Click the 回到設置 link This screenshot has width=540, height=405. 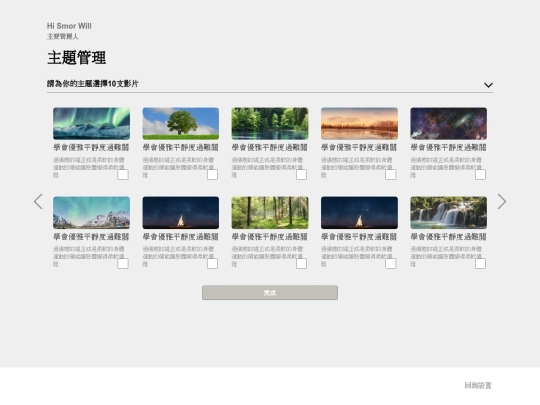(x=478, y=385)
